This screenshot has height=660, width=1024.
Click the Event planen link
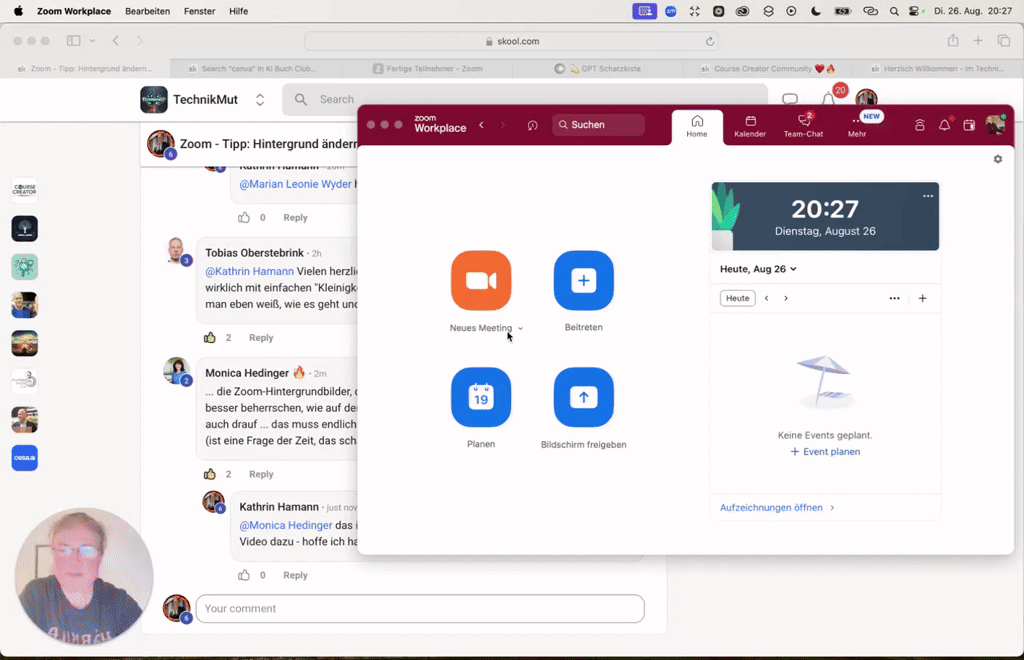click(x=825, y=452)
